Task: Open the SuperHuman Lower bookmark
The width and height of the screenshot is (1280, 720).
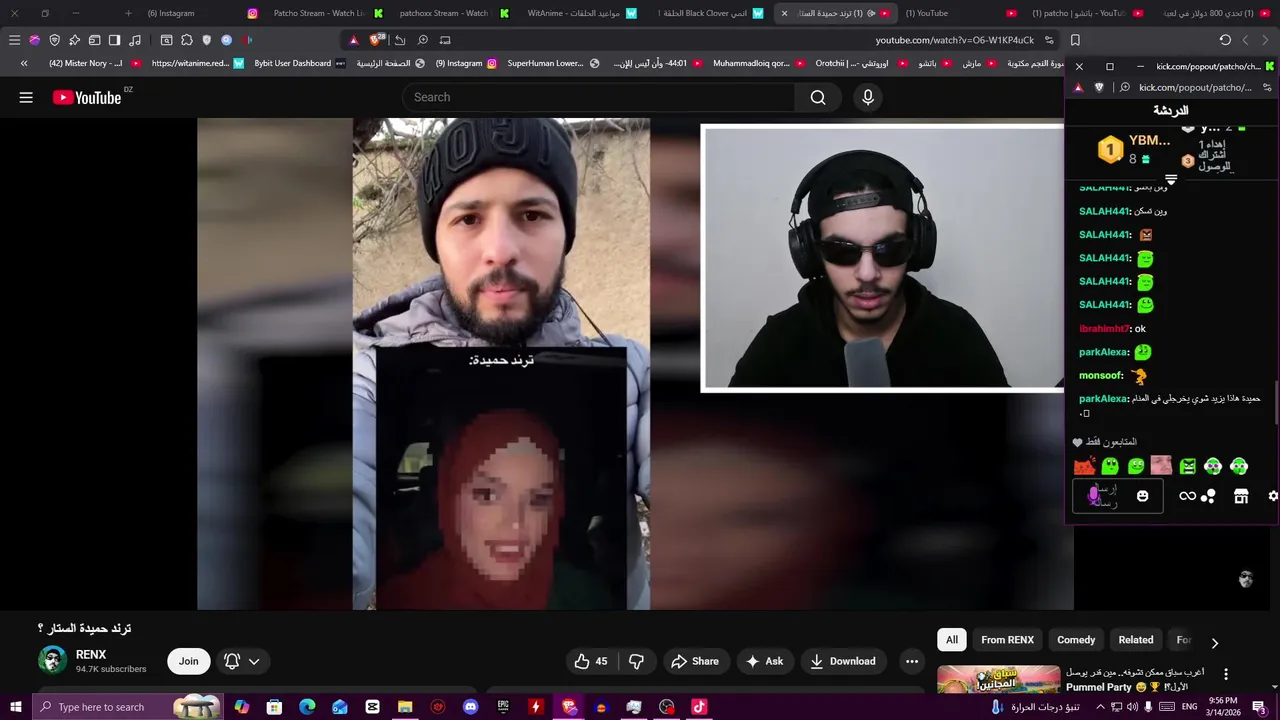Action: point(553,63)
